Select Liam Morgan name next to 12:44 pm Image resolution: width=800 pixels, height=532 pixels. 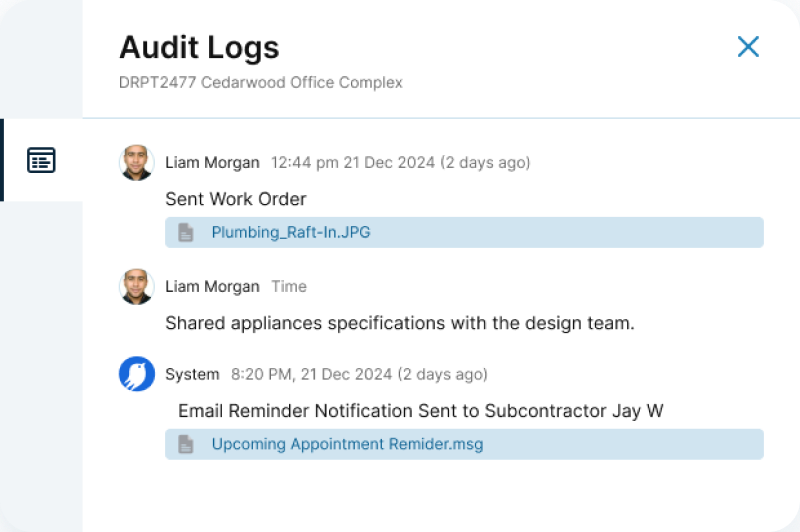(x=212, y=162)
